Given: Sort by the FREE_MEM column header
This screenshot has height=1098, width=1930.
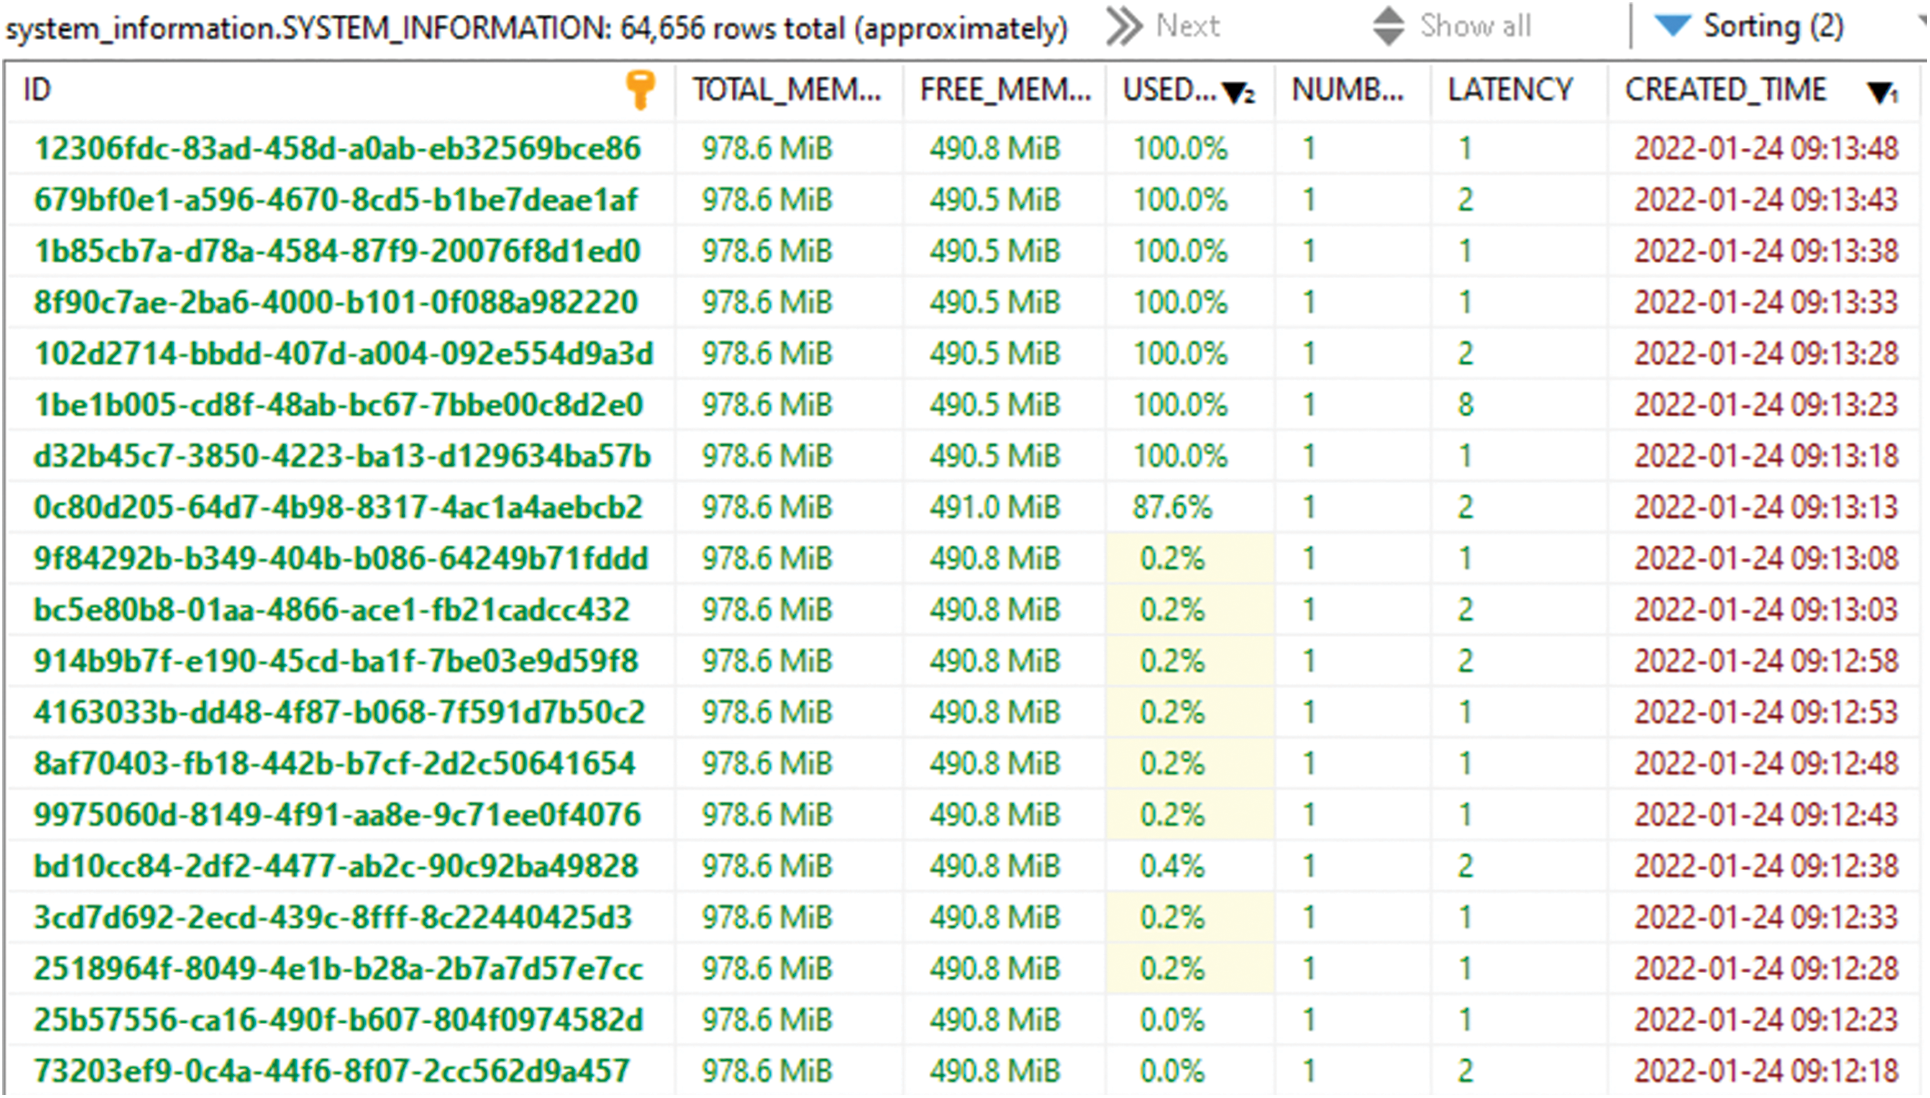Looking at the screenshot, I should 1004,90.
